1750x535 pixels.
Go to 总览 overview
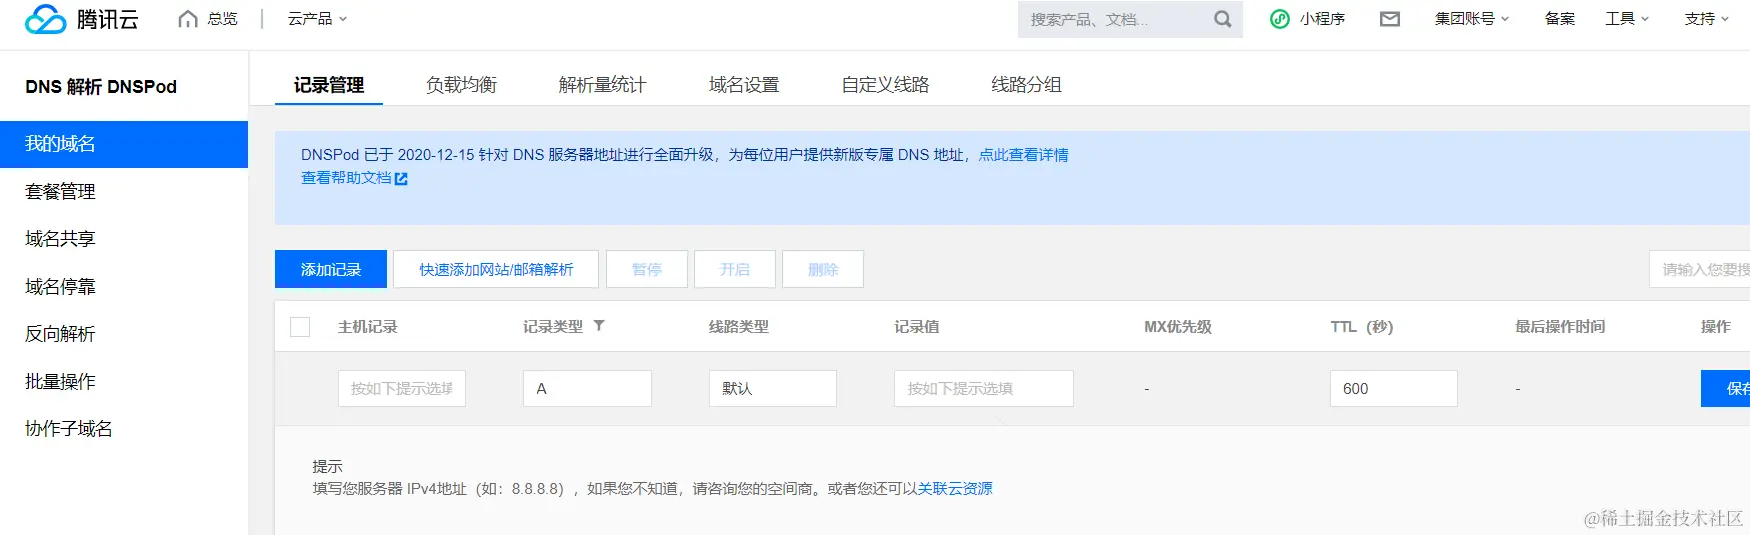click(223, 19)
